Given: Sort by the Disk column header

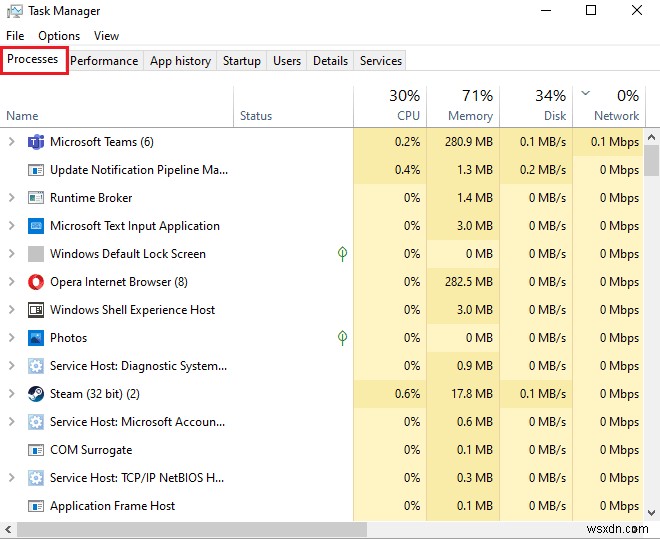Looking at the screenshot, I should [x=536, y=107].
